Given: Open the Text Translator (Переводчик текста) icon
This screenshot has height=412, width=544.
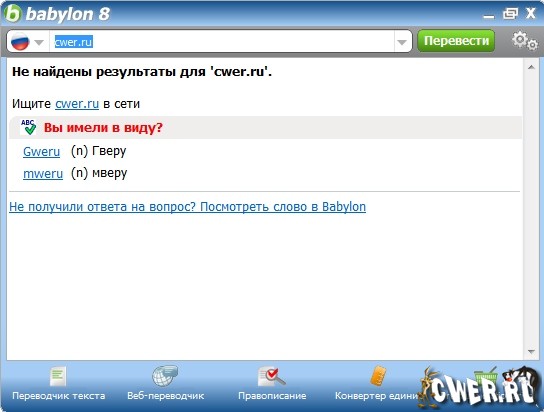Looking at the screenshot, I should click(x=58, y=377).
